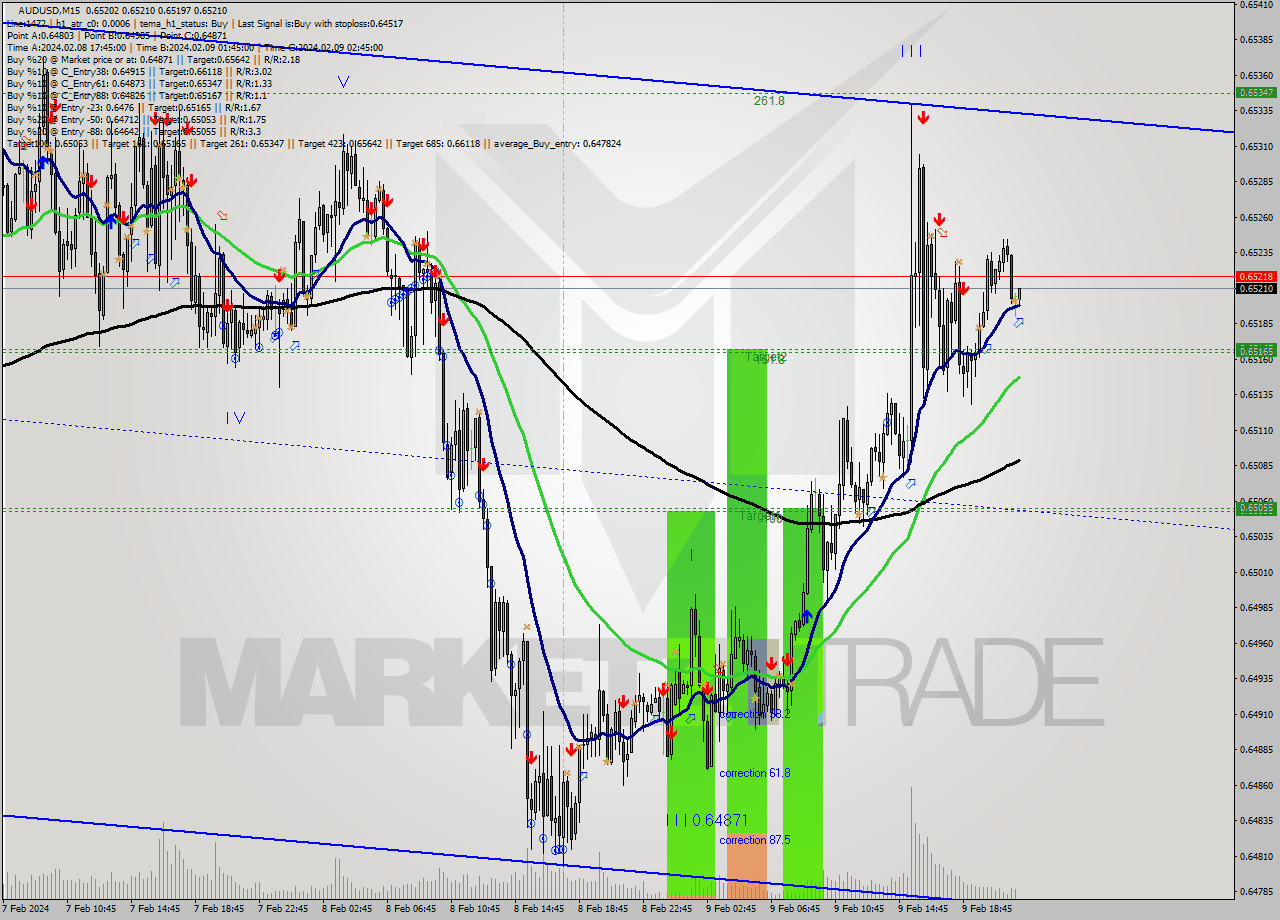Image resolution: width=1280 pixels, height=920 pixels.
Task: Click the 0.65310 price axis label
Action: [1256, 146]
